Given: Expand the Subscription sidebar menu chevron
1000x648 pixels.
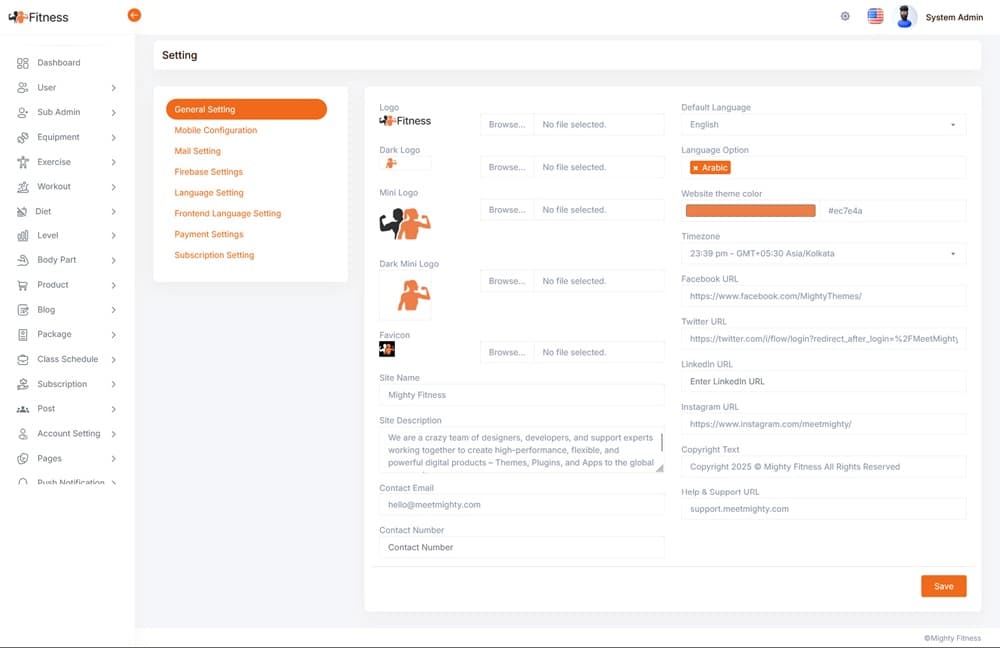Looking at the screenshot, I should point(114,384).
